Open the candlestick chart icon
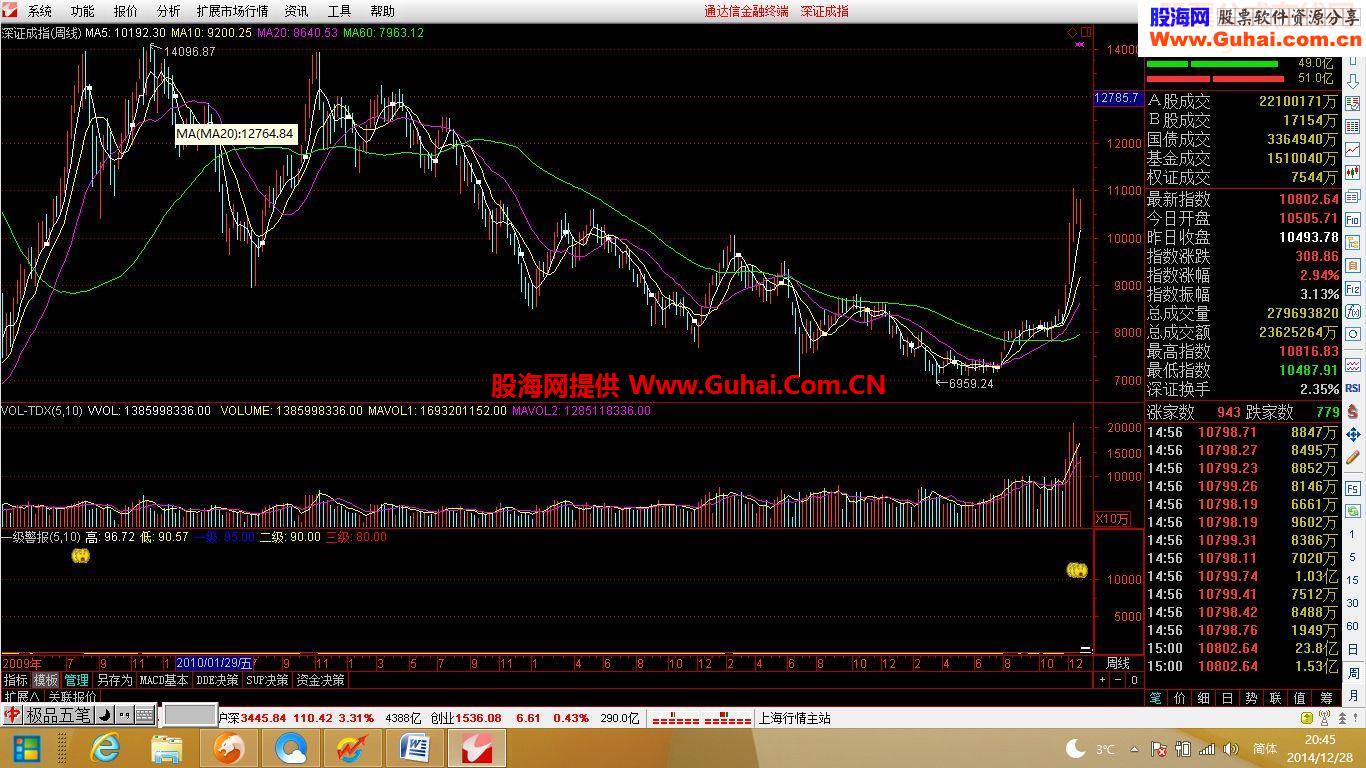1366x768 pixels. (1353, 172)
